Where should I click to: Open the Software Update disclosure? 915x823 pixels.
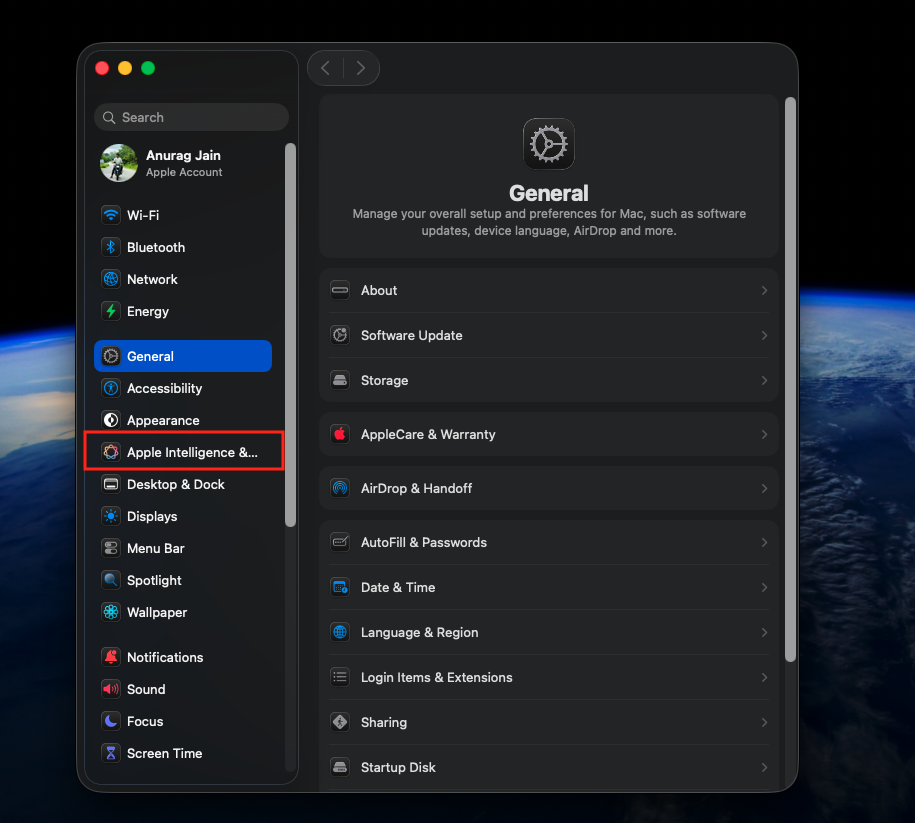(764, 335)
